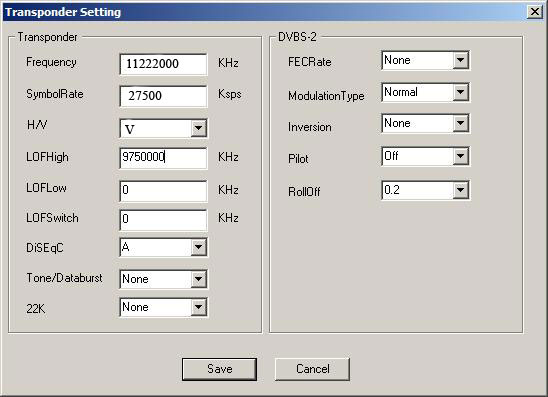Click the LOFHigh input field
Image resolution: width=548 pixels, height=397 pixels.
tap(163, 158)
